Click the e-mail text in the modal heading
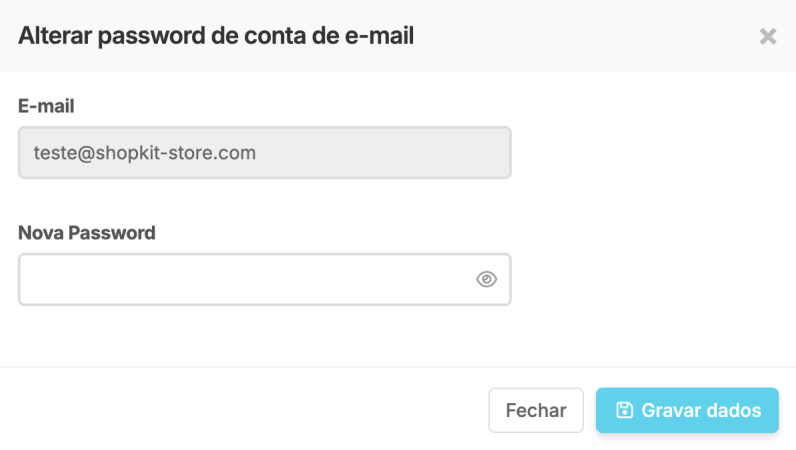Screen dimensions: 796x450 tap(379, 36)
